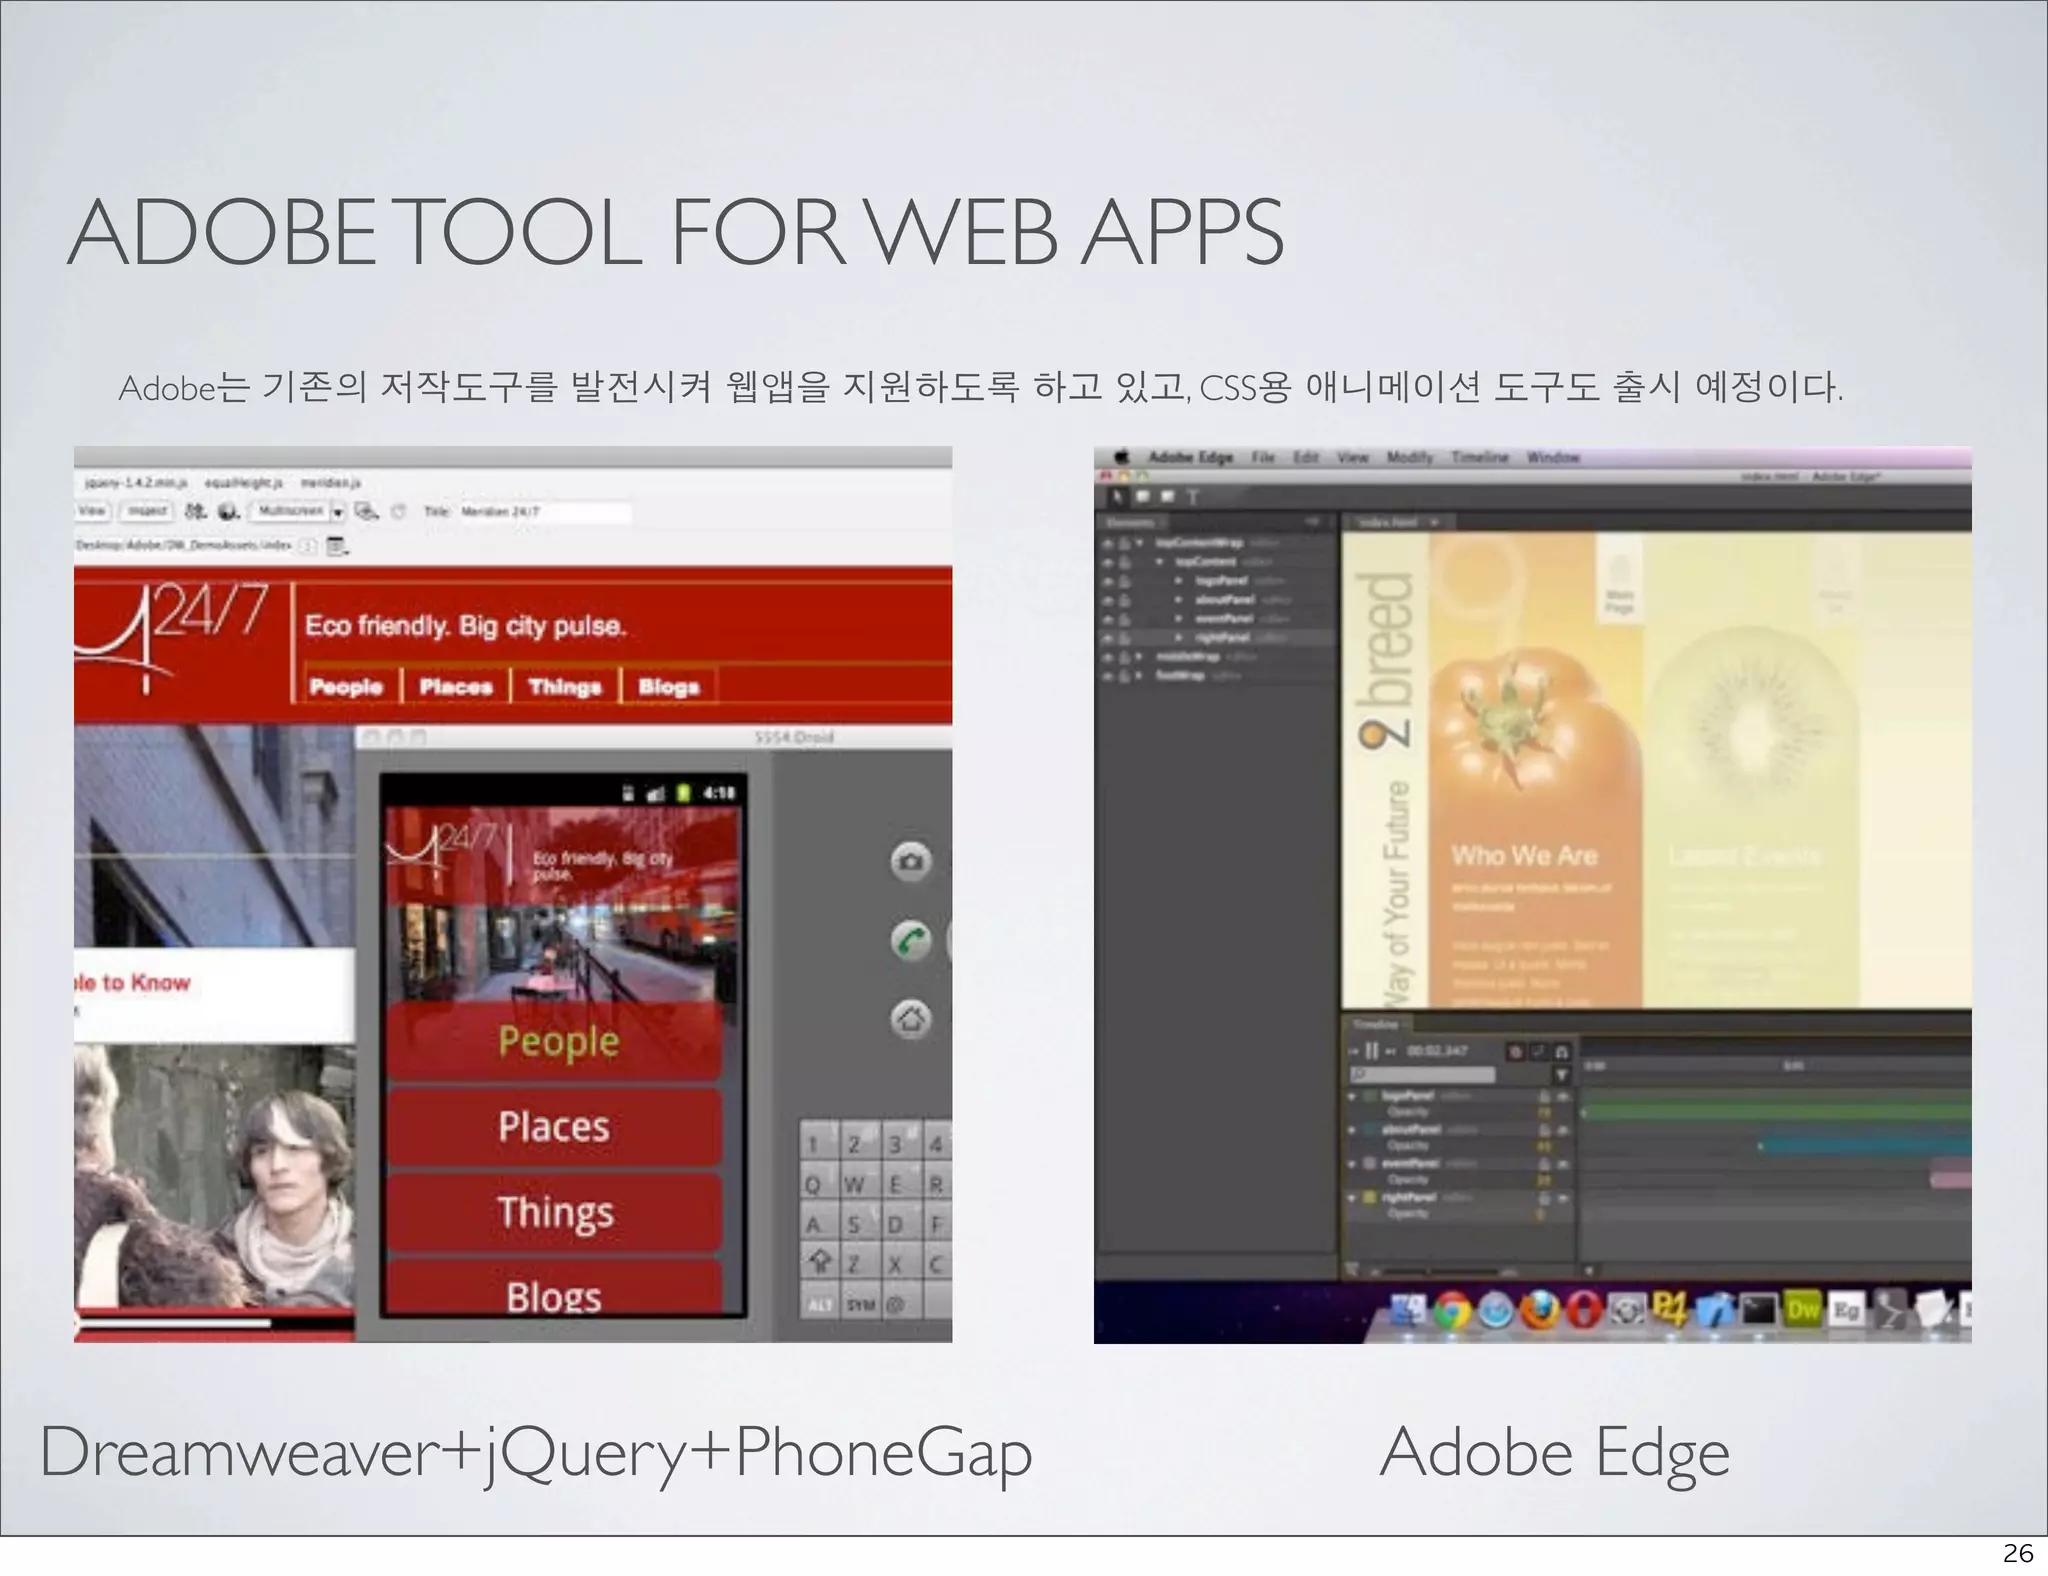
Task: Open System Preferences gear in dock
Action: (1627, 1311)
